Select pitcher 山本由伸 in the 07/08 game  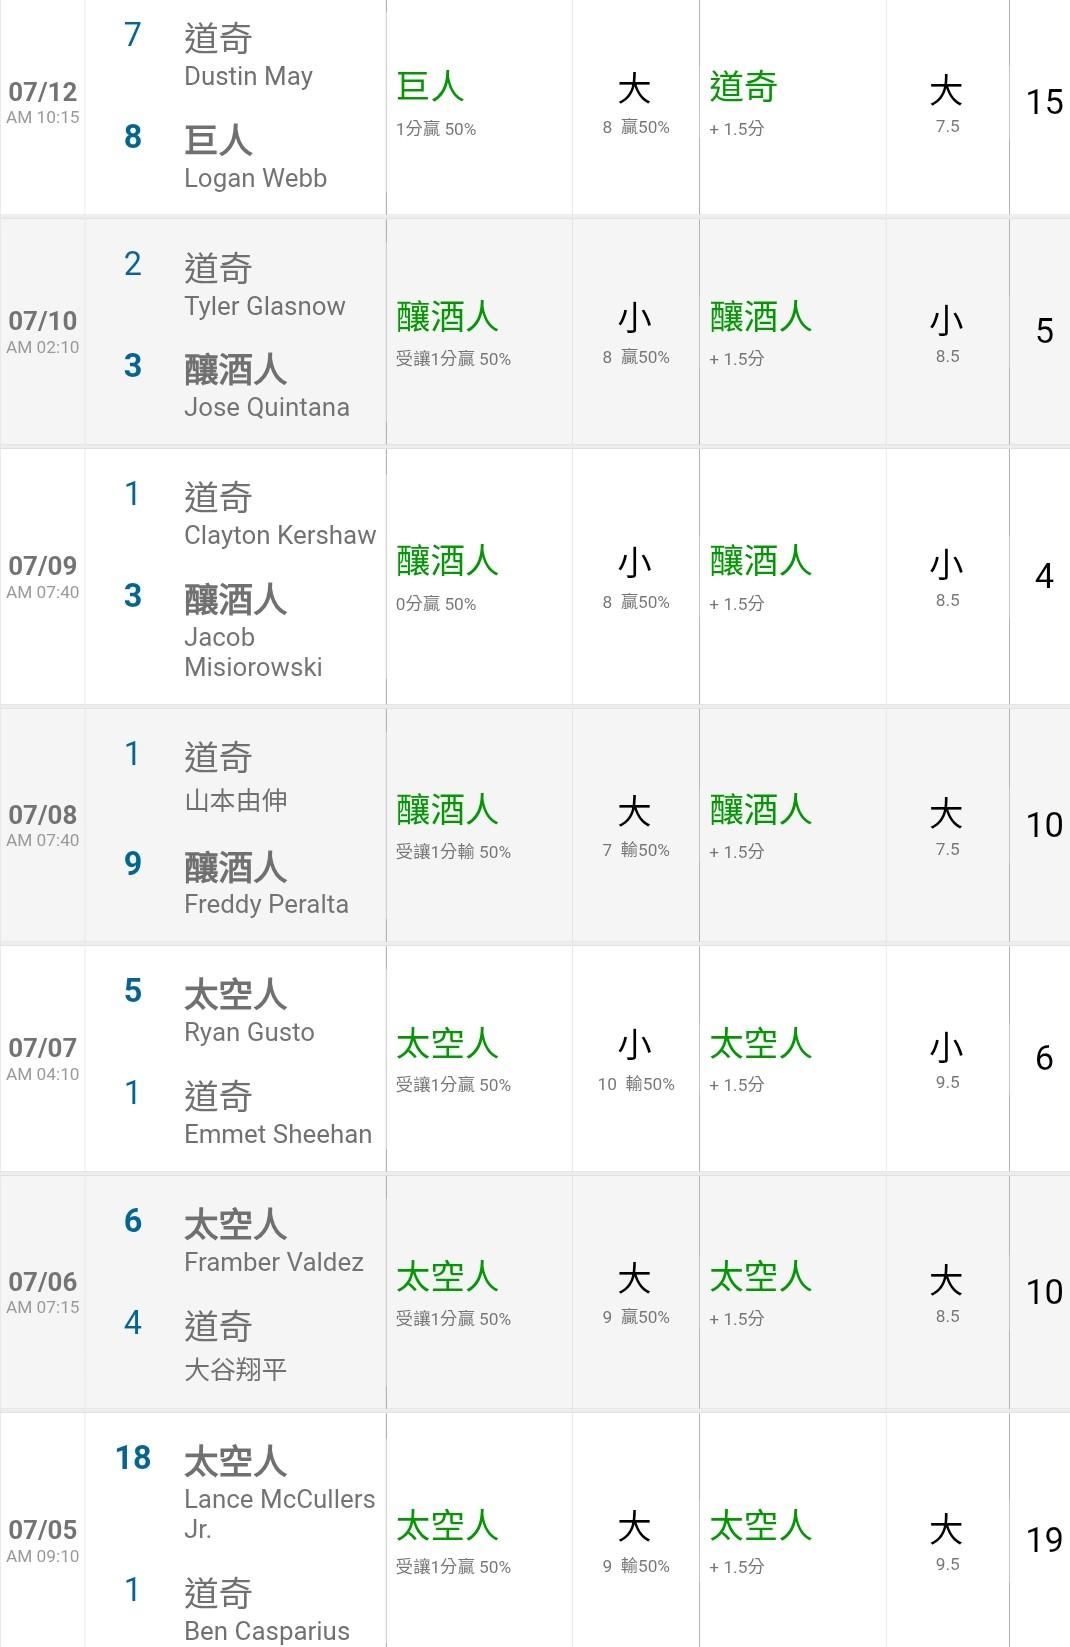click(236, 800)
